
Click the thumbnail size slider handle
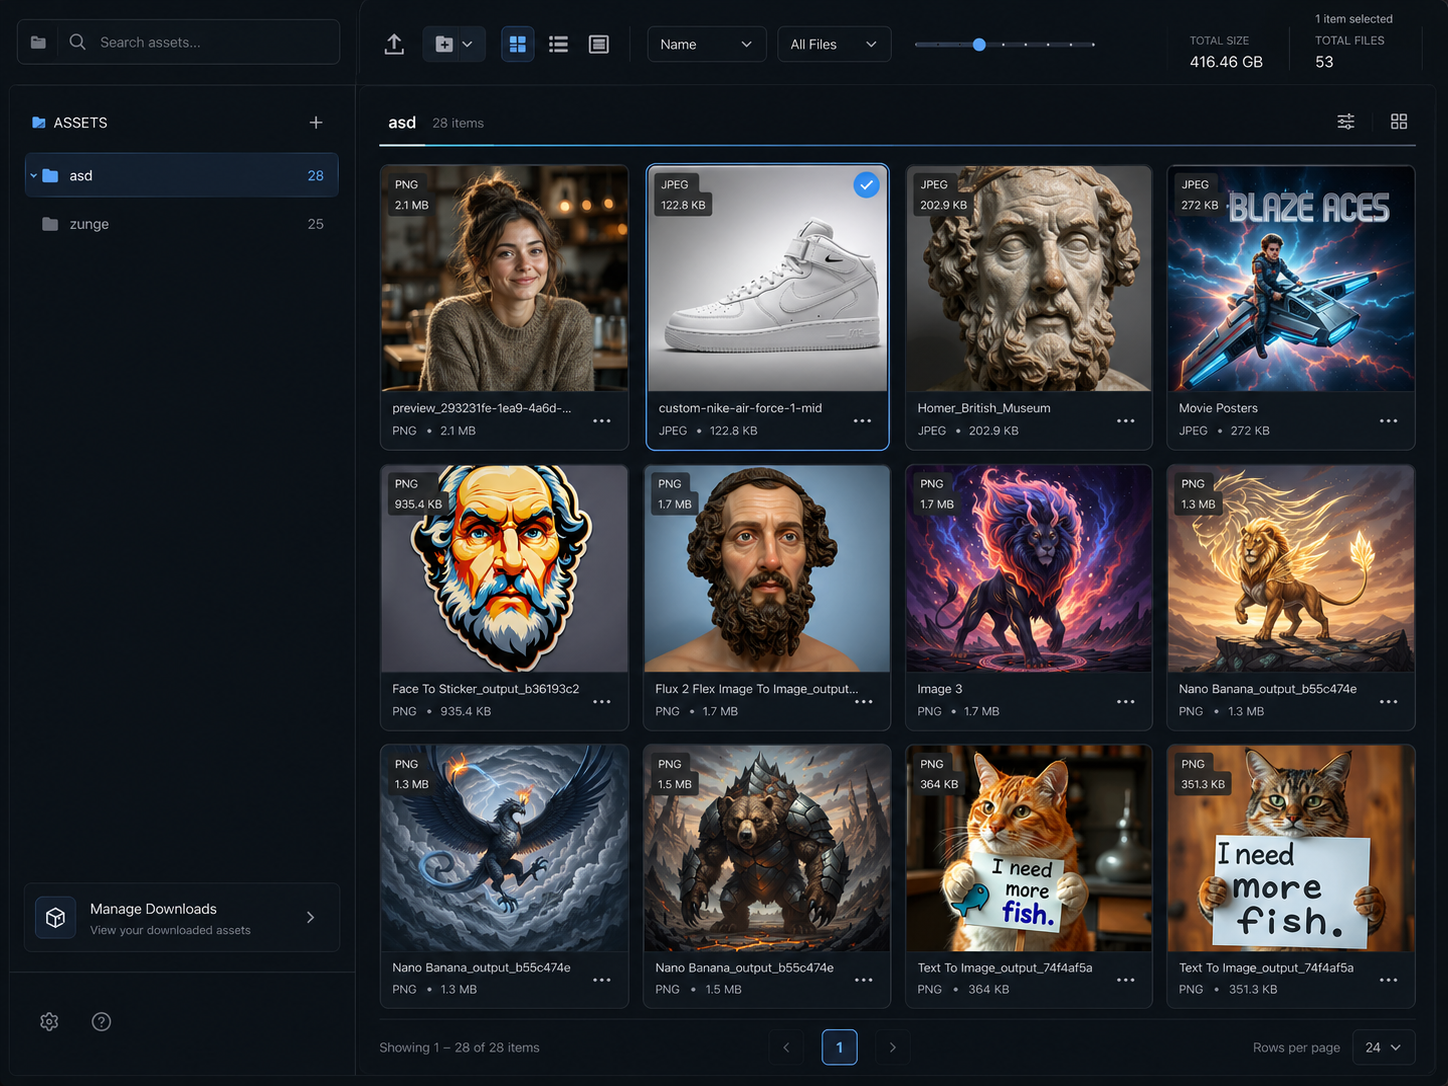[979, 44]
